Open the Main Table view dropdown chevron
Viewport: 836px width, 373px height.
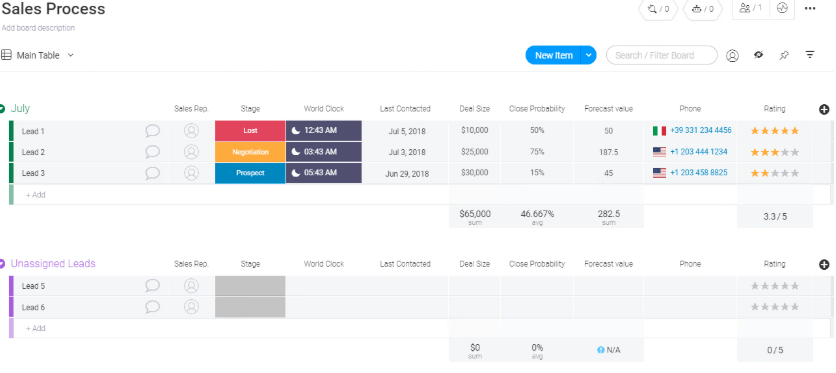tap(70, 55)
